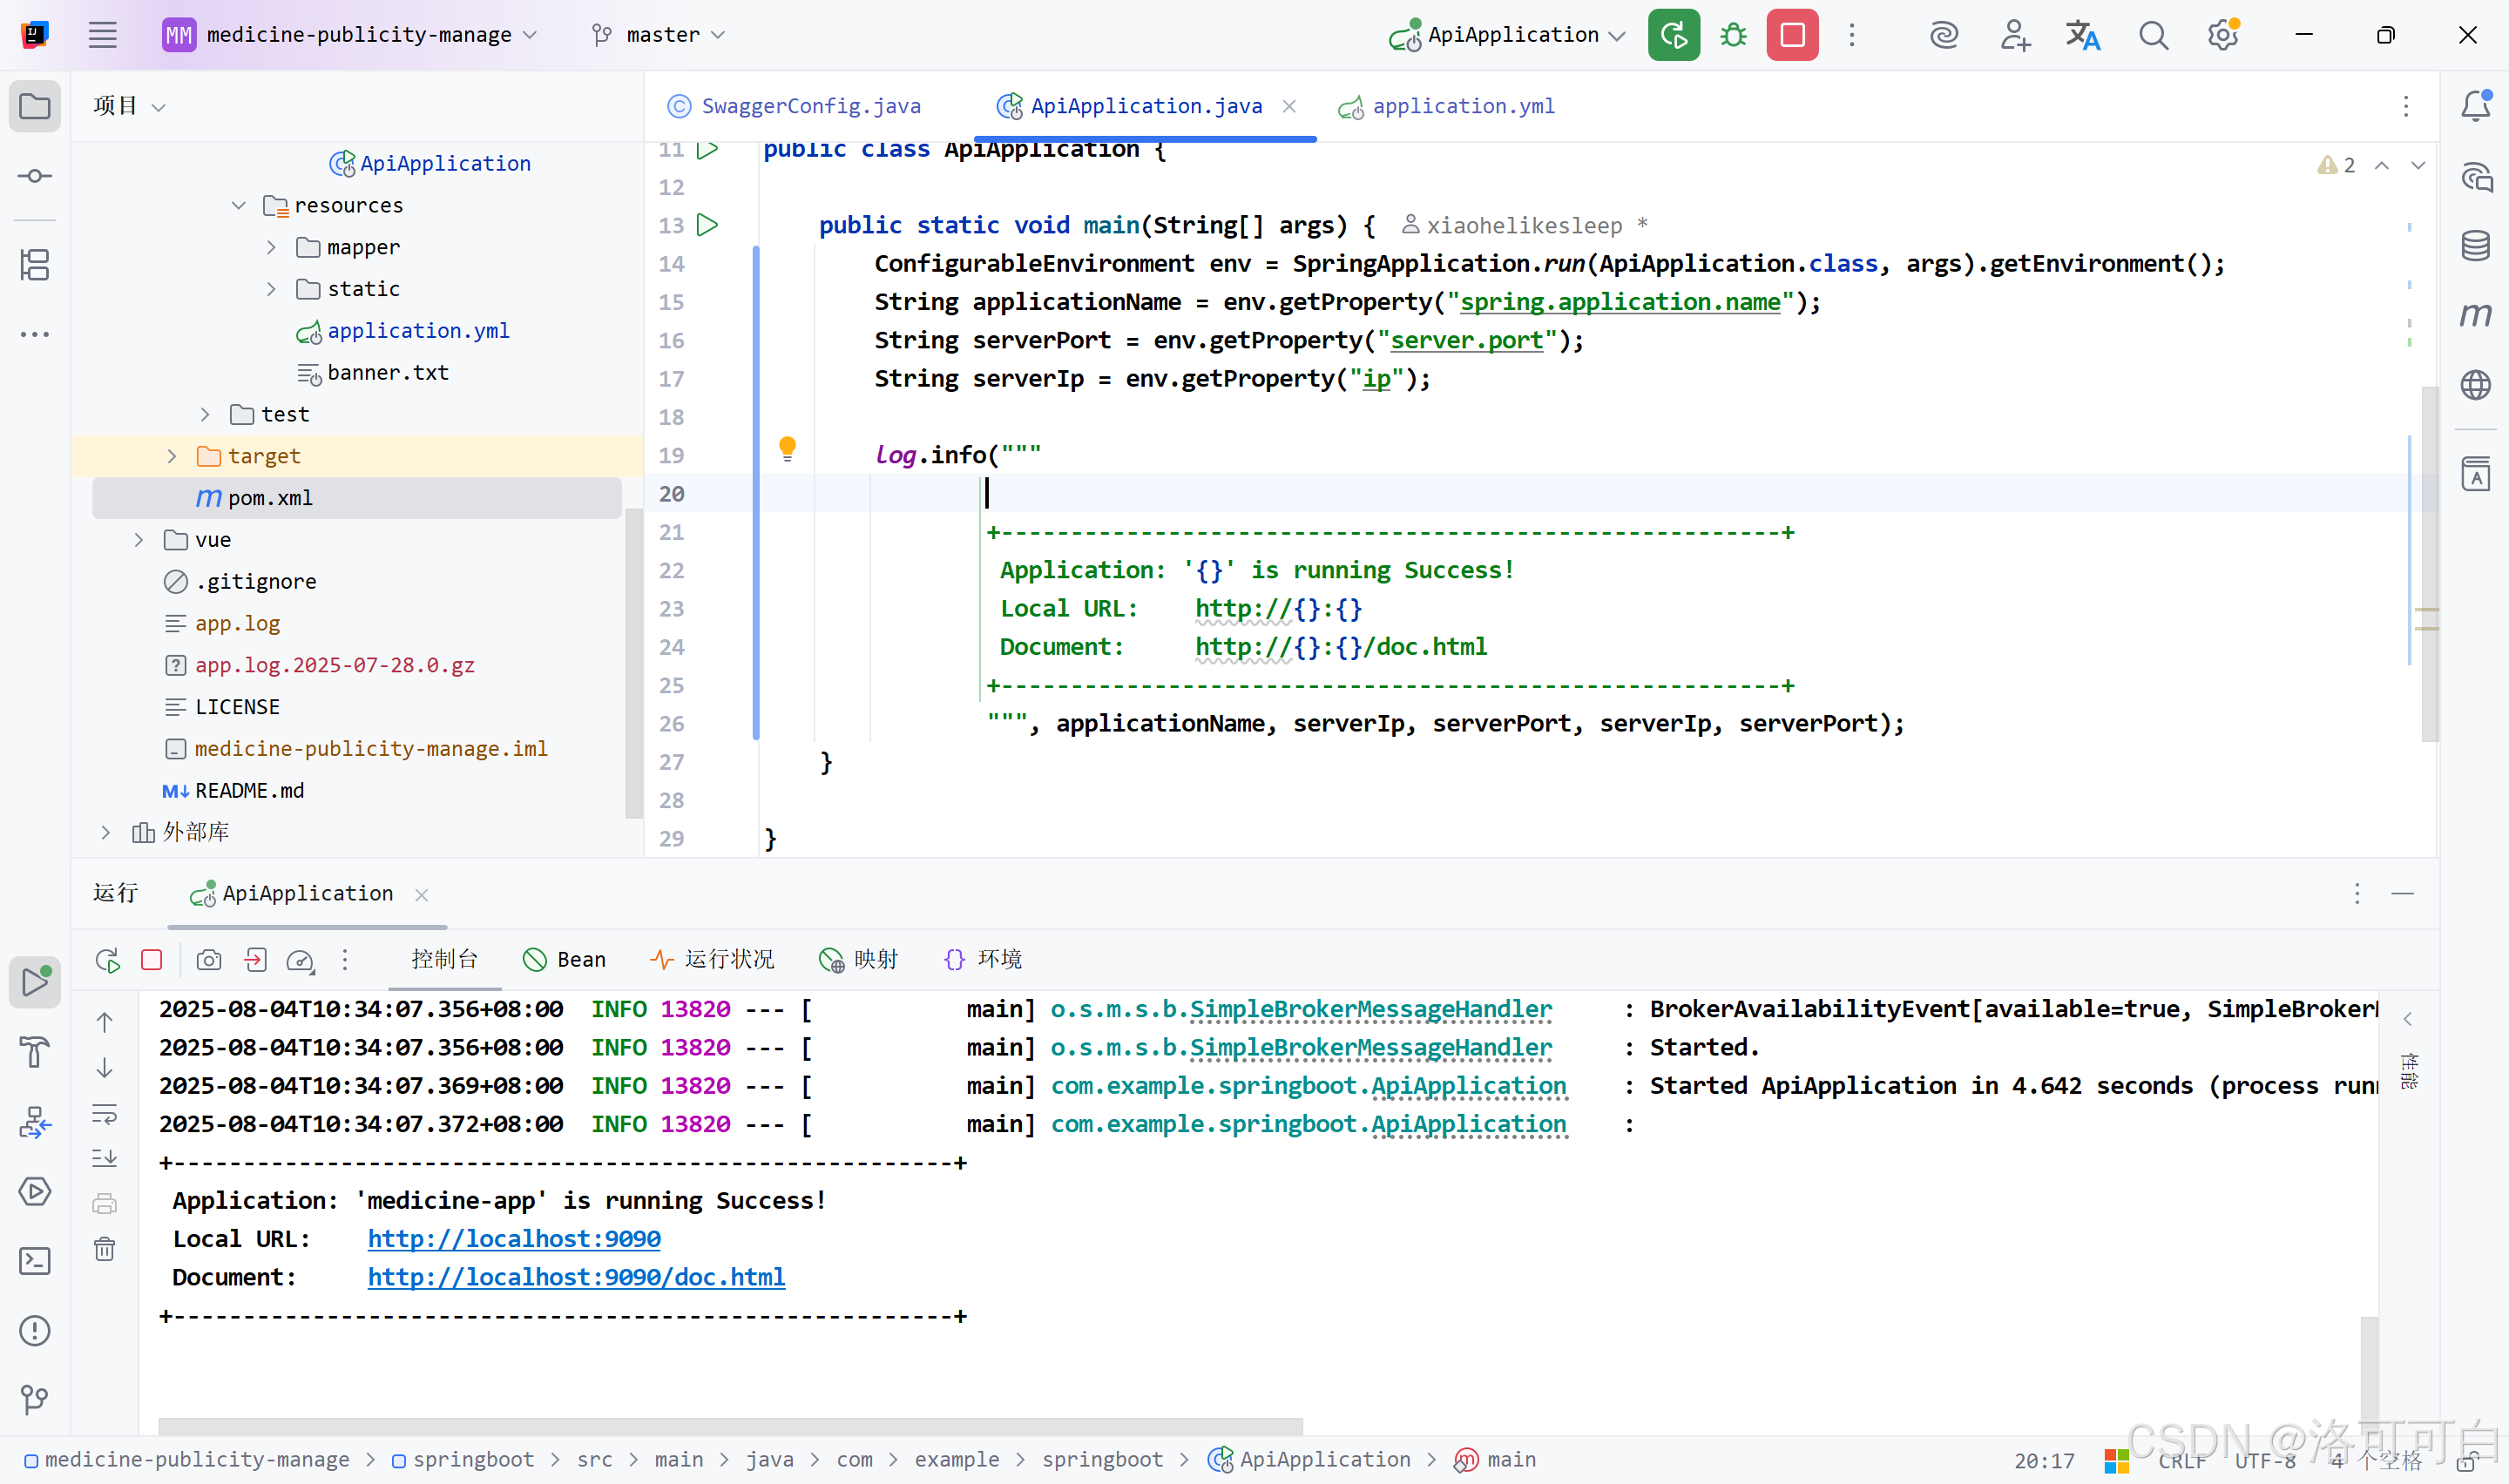Open the 项目 view dropdown
Screen dimensions: 2509x1484
click(x=129, y=106)
